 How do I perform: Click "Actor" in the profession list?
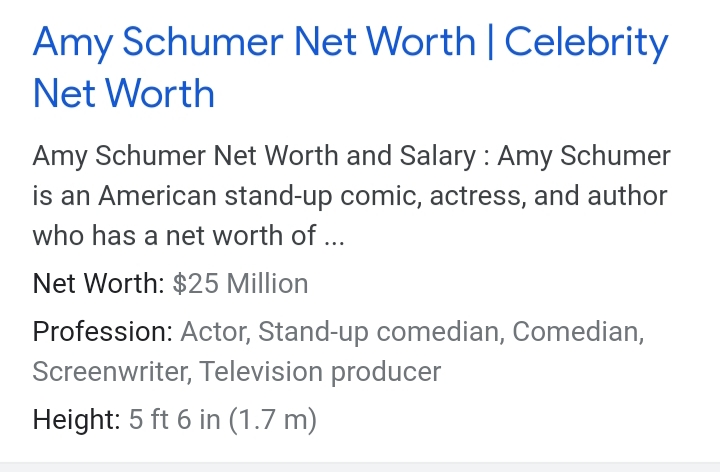[x=214, y=332]
